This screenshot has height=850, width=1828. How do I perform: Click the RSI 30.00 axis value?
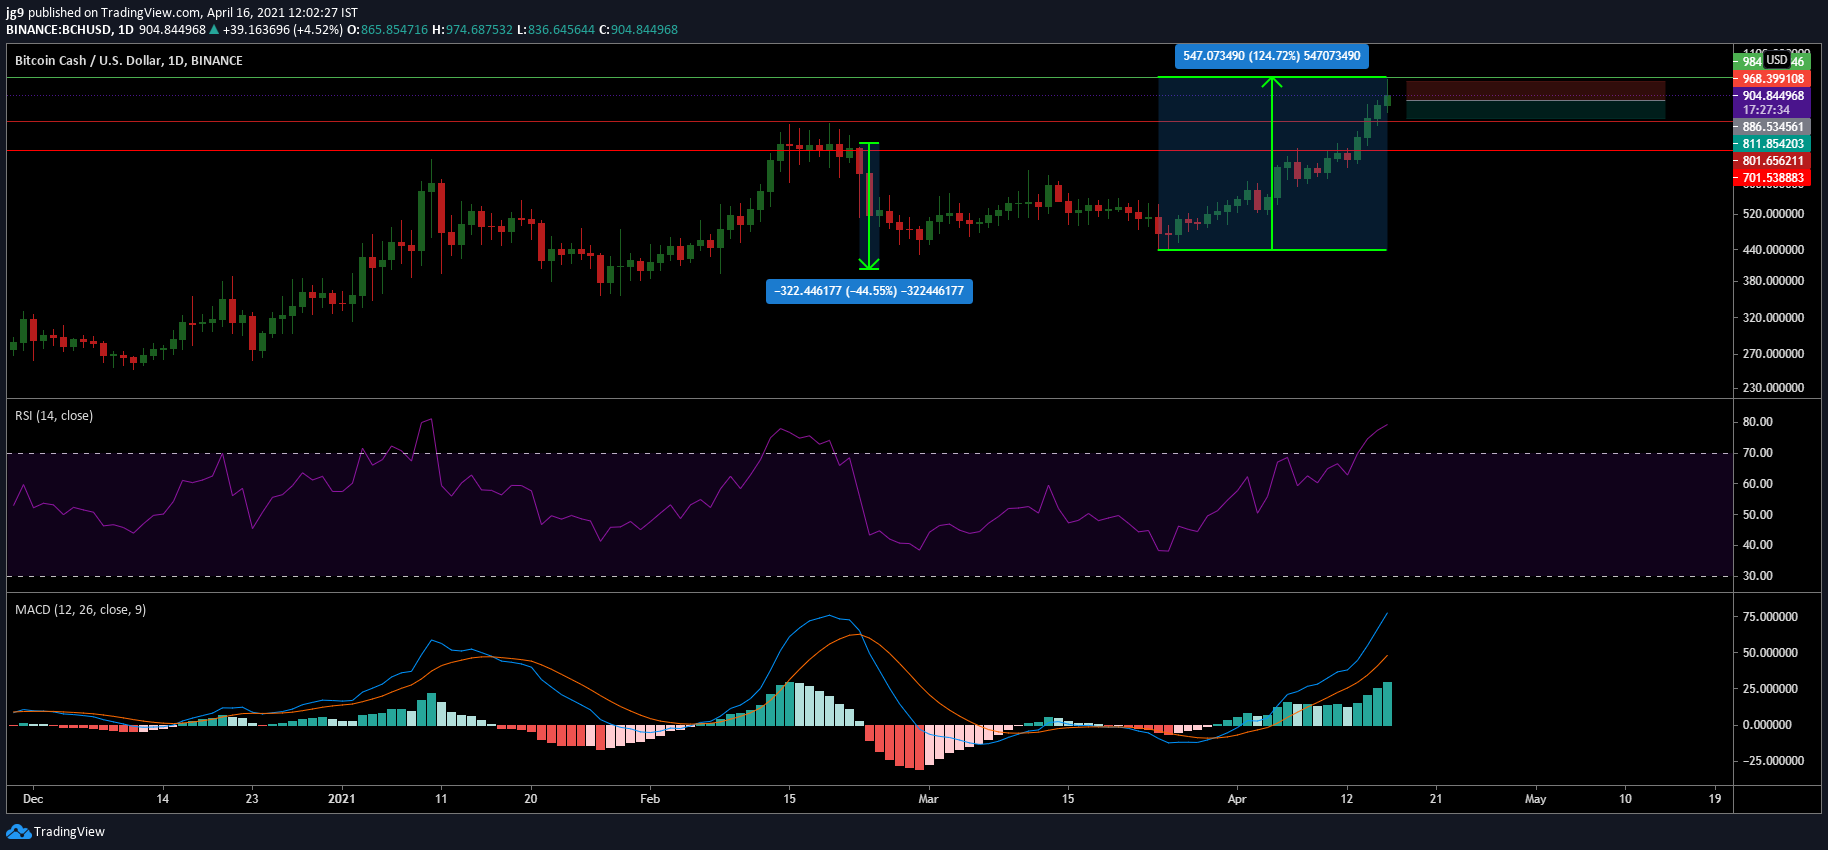(x=1758, y=576)
